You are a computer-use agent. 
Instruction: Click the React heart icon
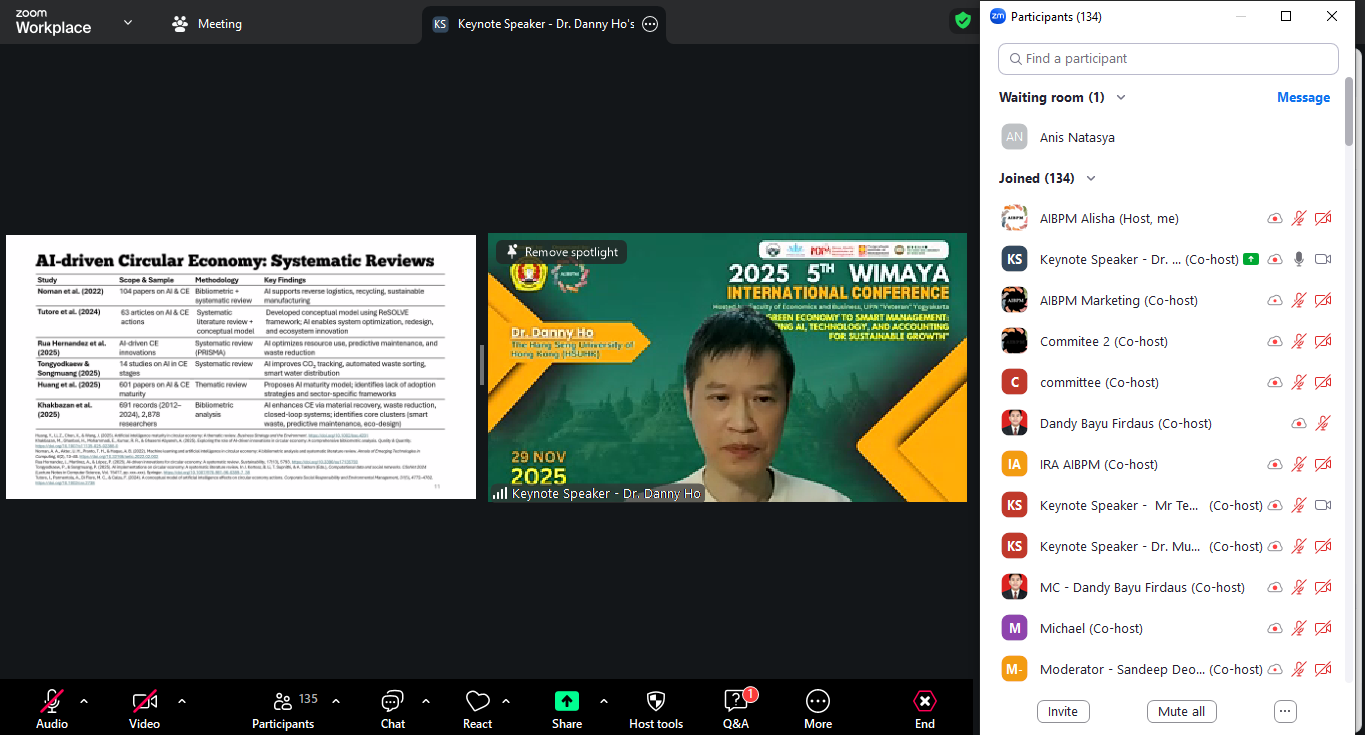477,702
